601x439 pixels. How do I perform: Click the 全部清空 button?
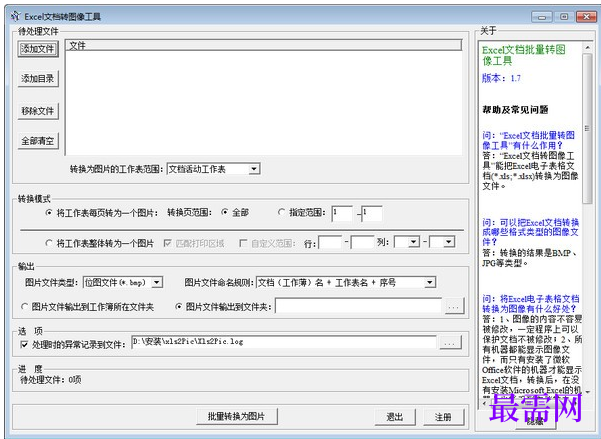click(38, 141)
